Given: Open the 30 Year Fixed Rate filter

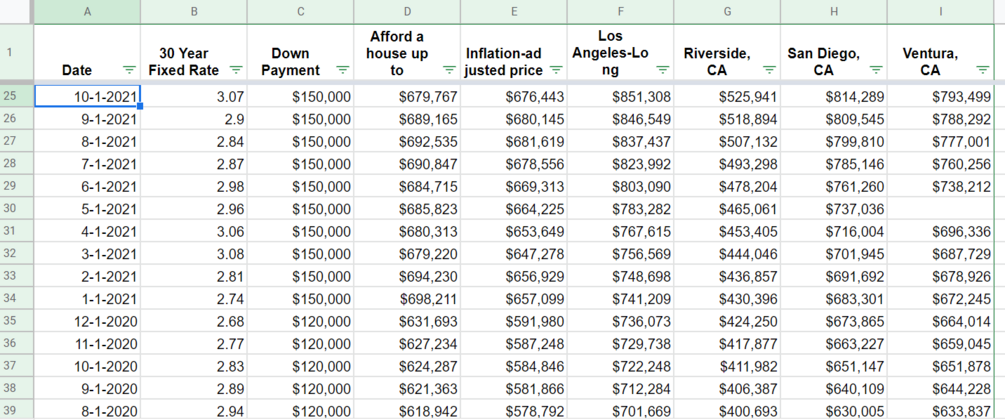Looking at the screenshot, I should pyautogui.click(x=236, y=70).
